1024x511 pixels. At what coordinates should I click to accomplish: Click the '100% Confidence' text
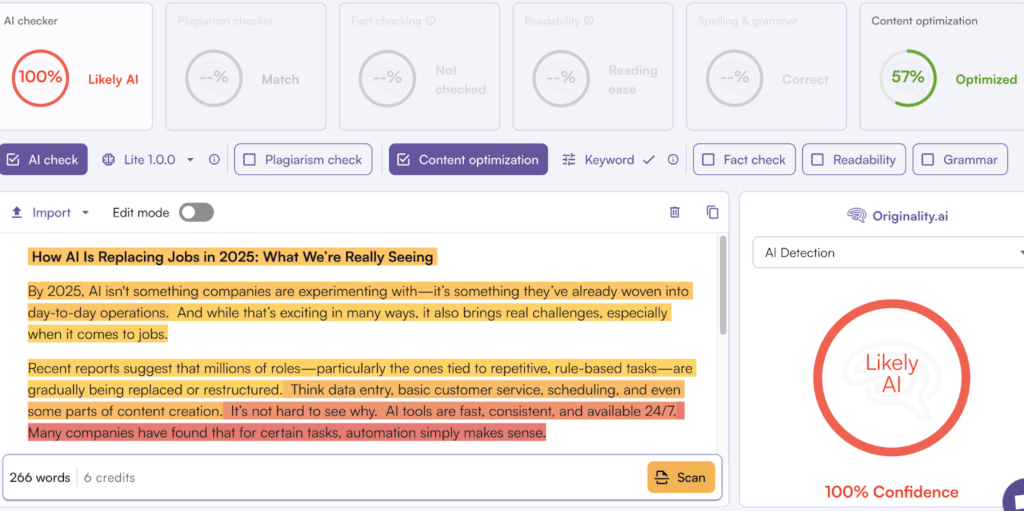[891, 492]
